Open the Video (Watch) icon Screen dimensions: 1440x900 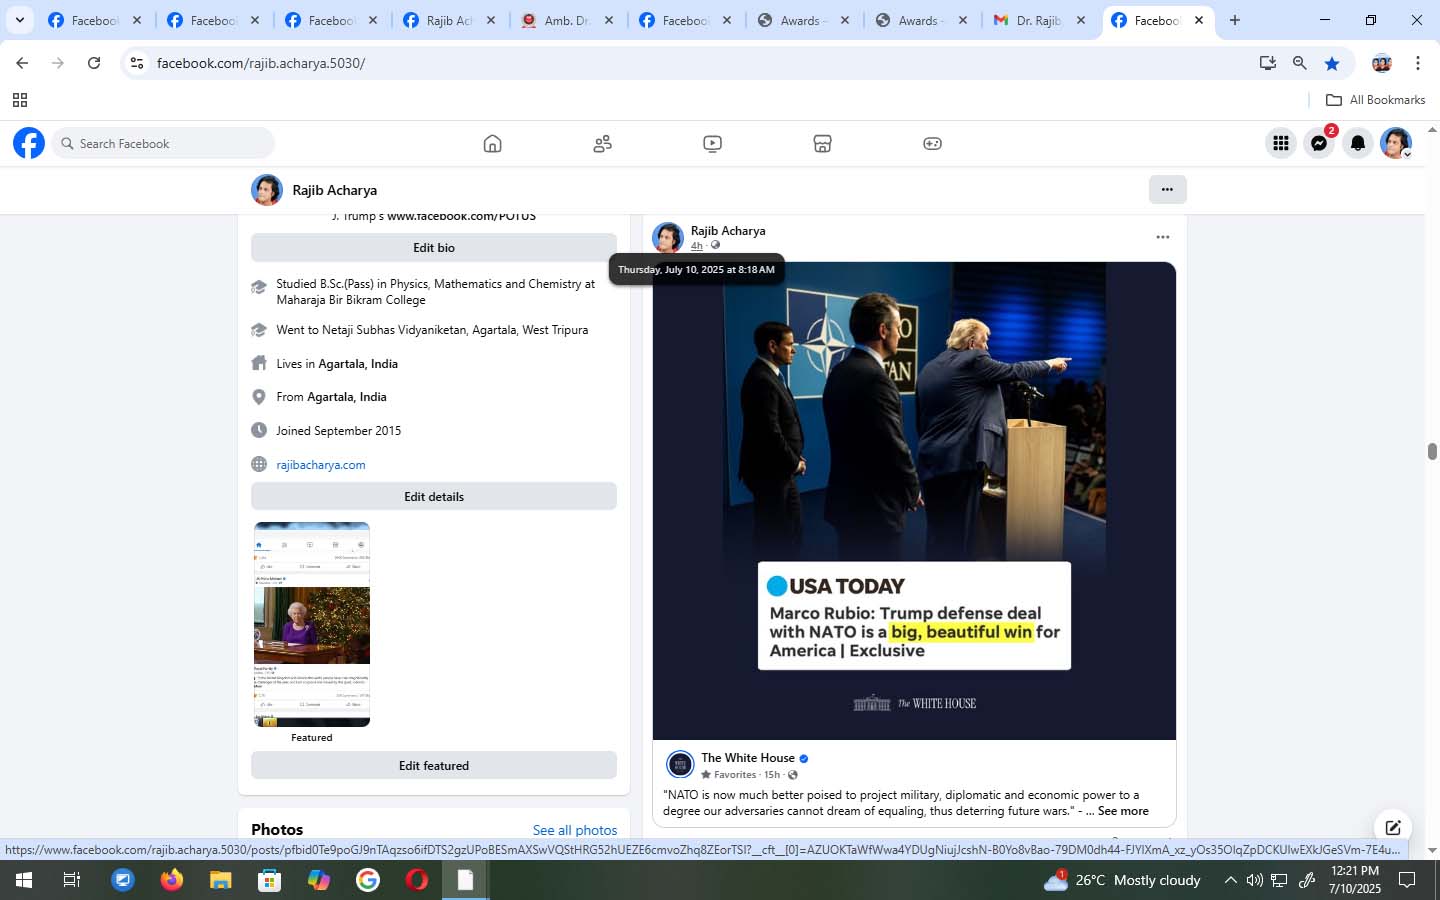coord(712,144)
